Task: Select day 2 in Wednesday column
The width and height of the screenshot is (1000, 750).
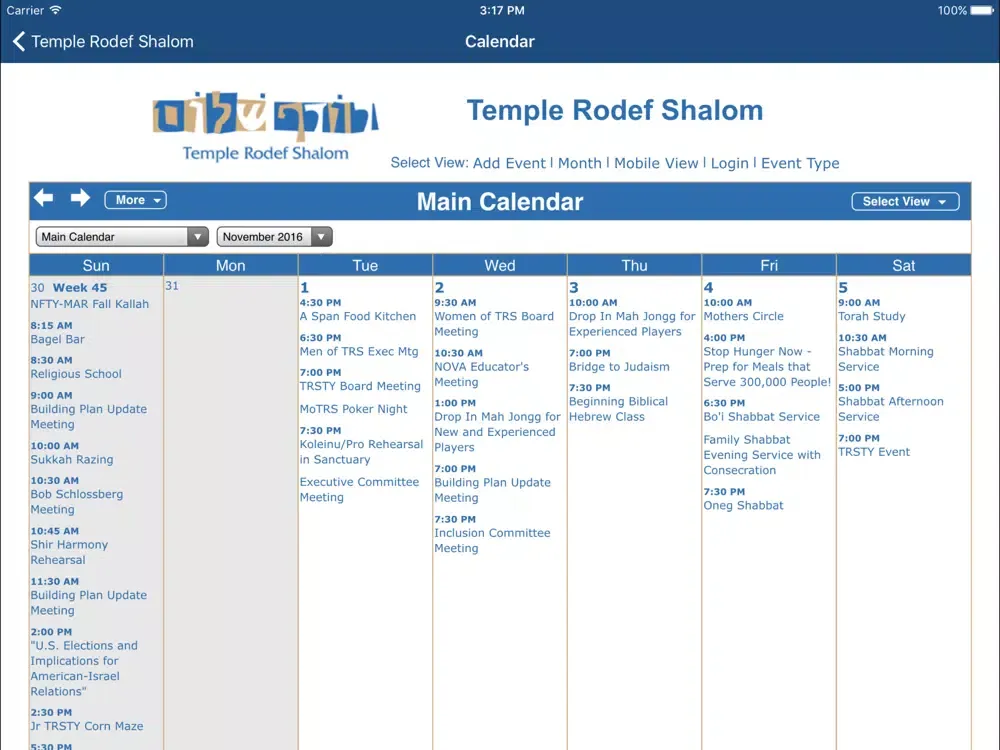Action: click(439, 288)
